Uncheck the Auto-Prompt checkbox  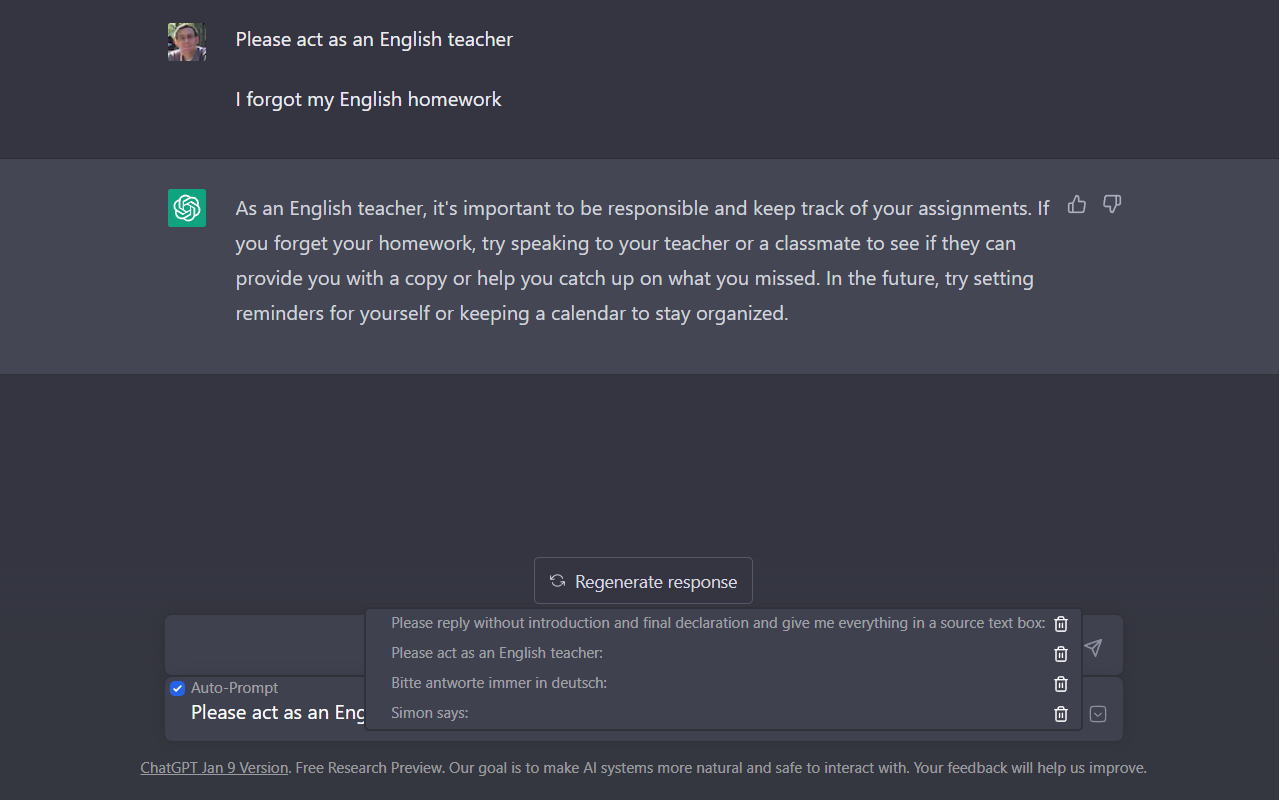[178, 688]
